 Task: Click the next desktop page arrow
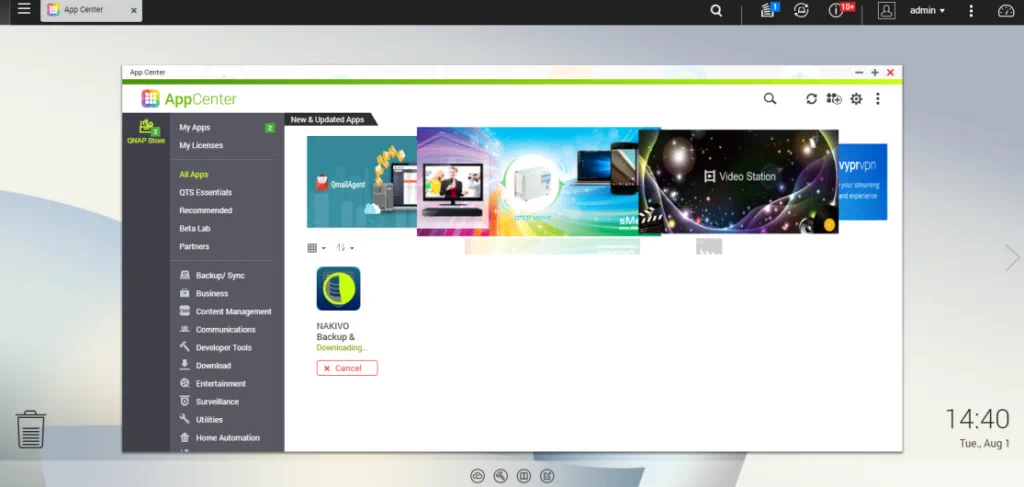point(1012,258)
